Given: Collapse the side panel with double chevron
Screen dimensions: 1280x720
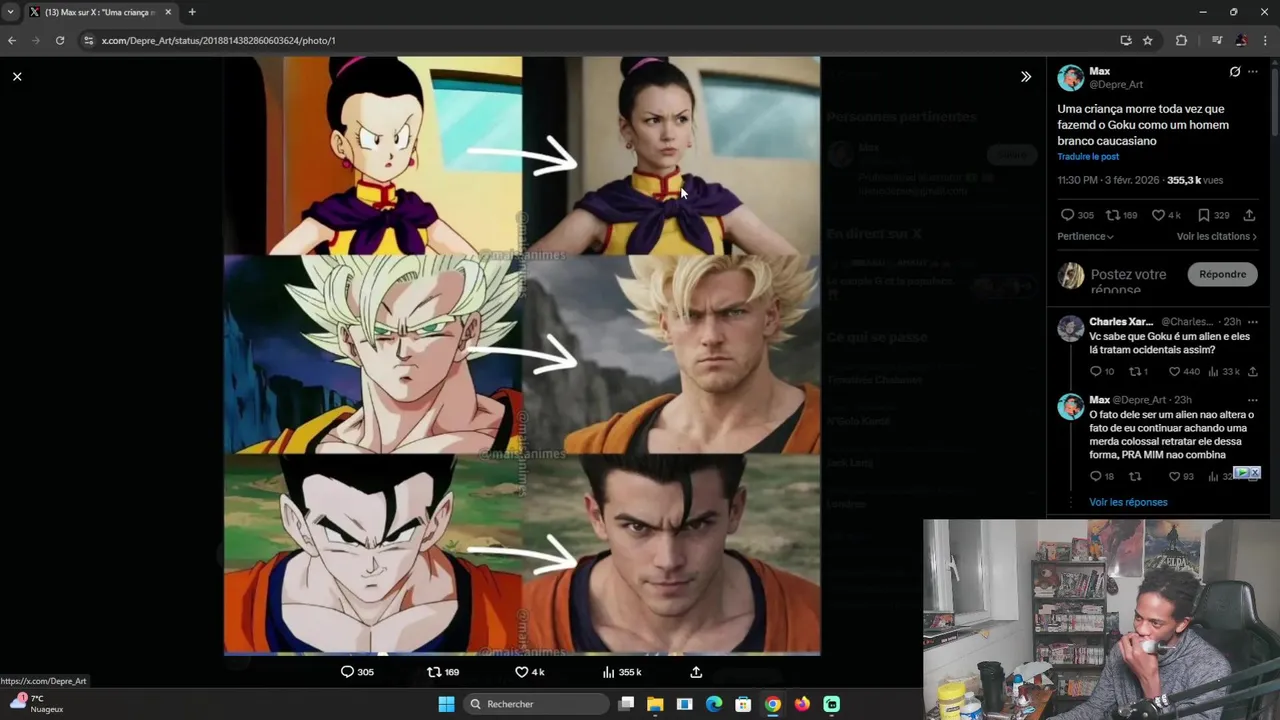Looking at the screenshot, I should point(1026,76).
